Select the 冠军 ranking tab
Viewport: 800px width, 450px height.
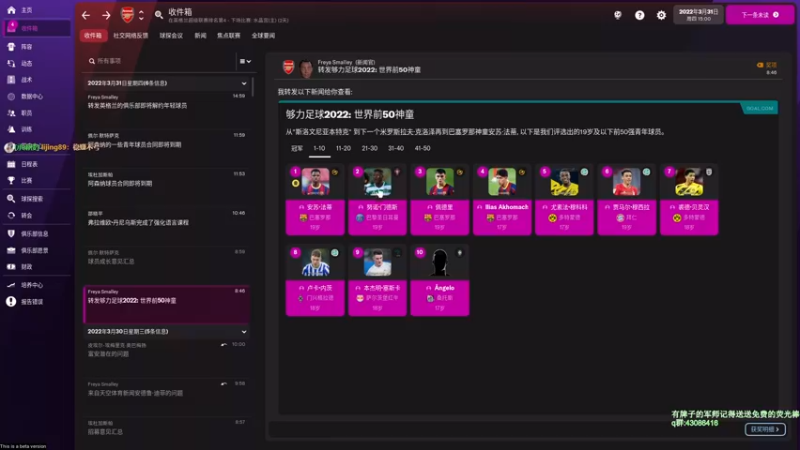(x=297, y=148)
